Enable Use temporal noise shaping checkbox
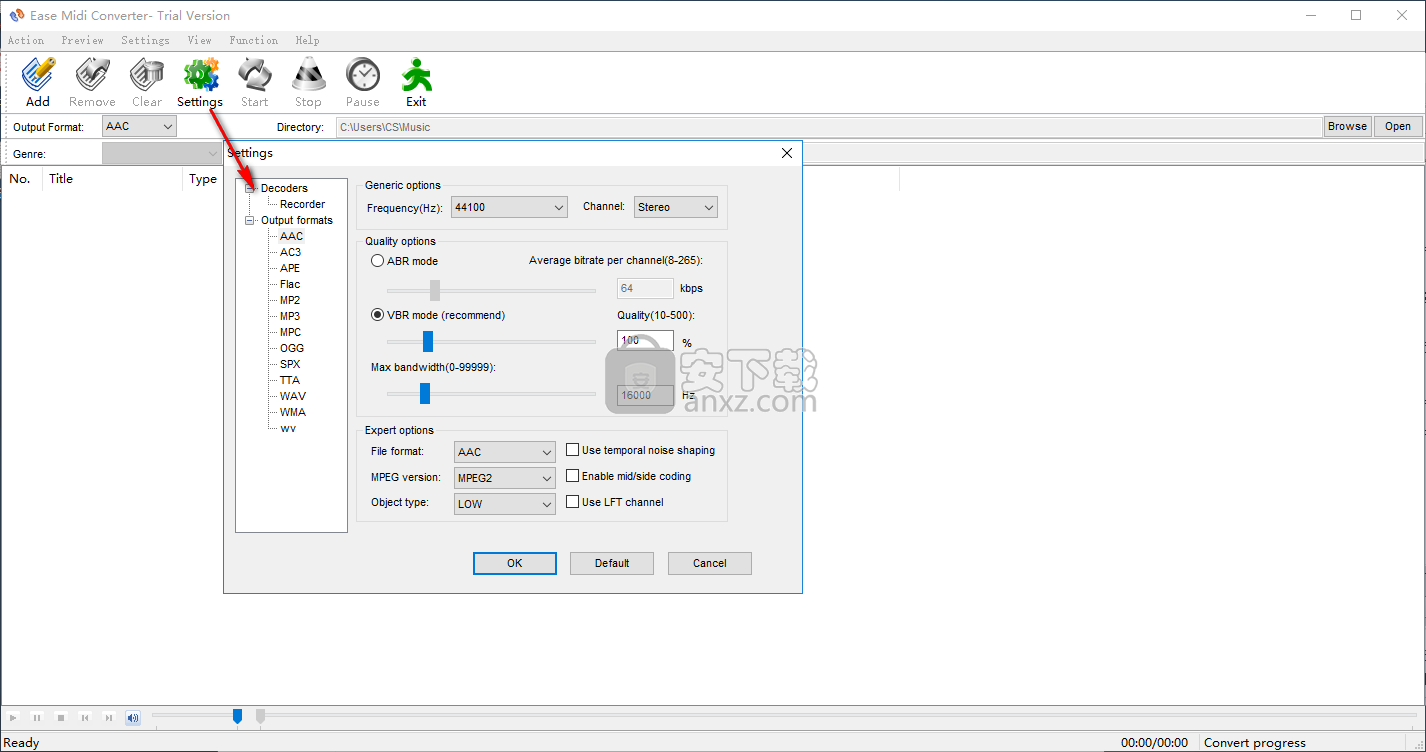 pyautogui.click(x=573, y=450)
